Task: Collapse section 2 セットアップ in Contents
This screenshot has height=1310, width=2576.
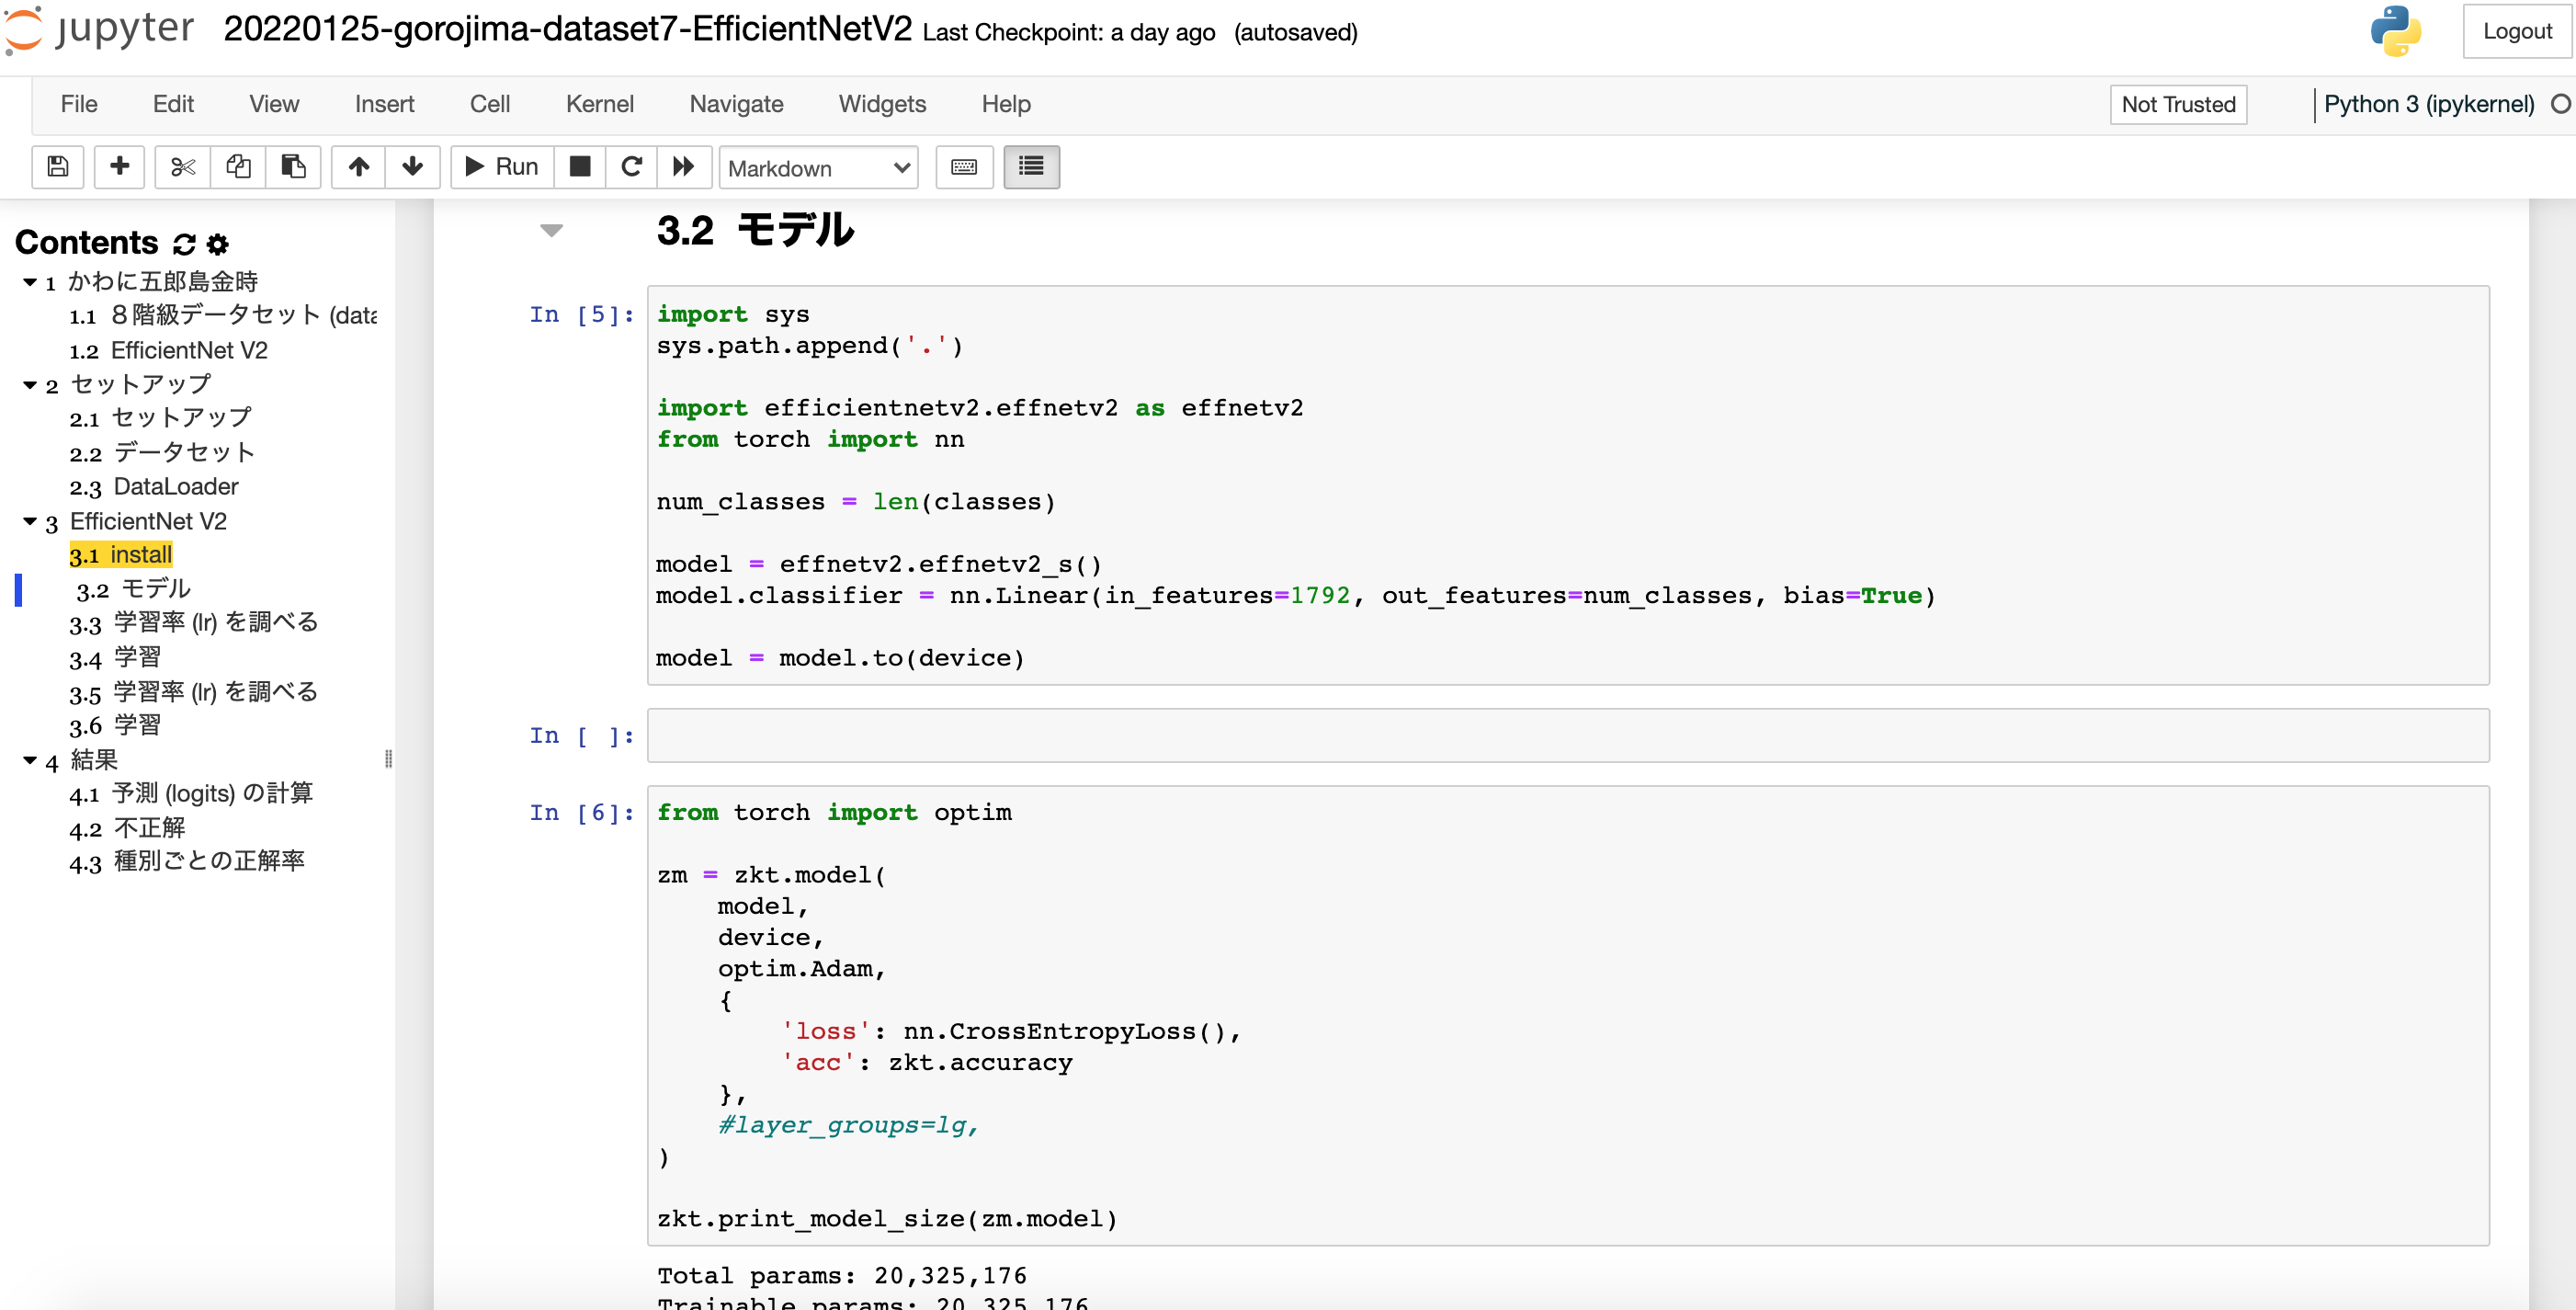Action: coord(30,385)
